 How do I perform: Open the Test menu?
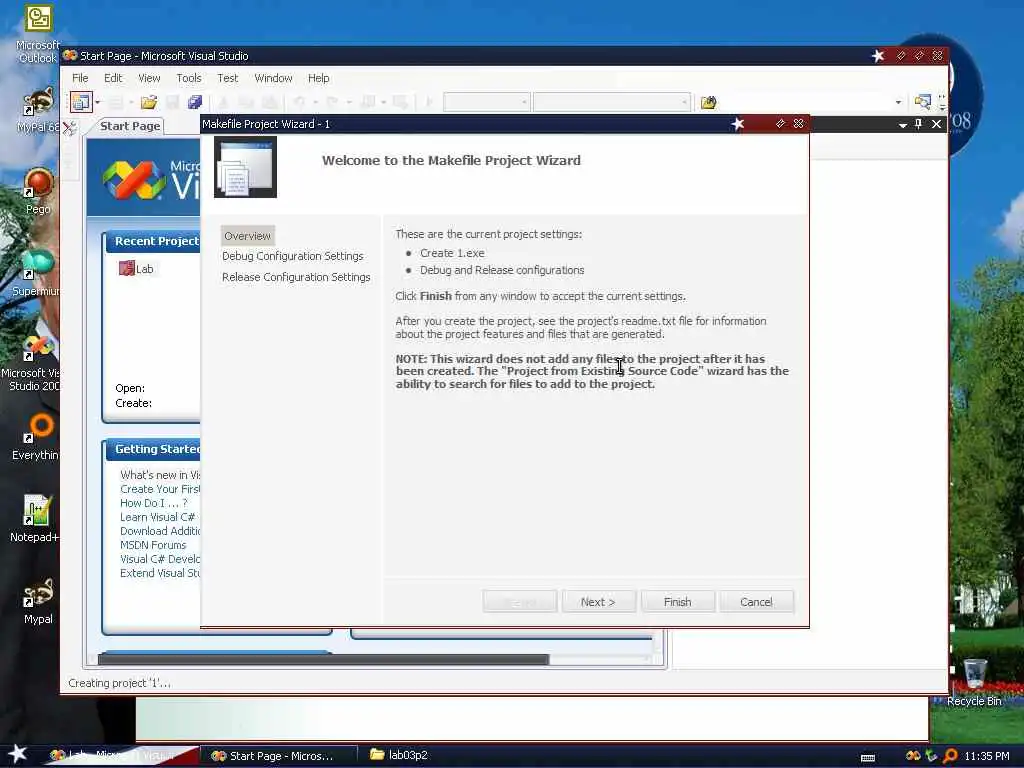[227, 78]
